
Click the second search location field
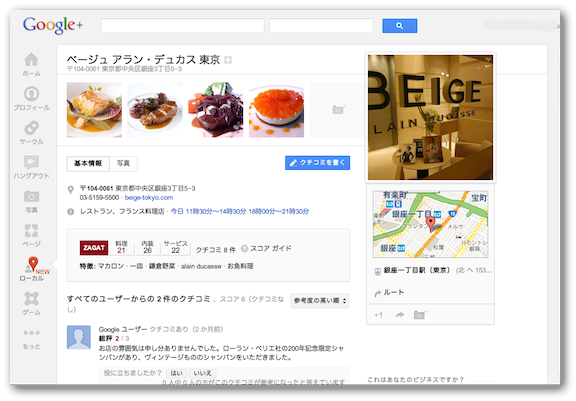pyautogui.click(x=321, y=26)
